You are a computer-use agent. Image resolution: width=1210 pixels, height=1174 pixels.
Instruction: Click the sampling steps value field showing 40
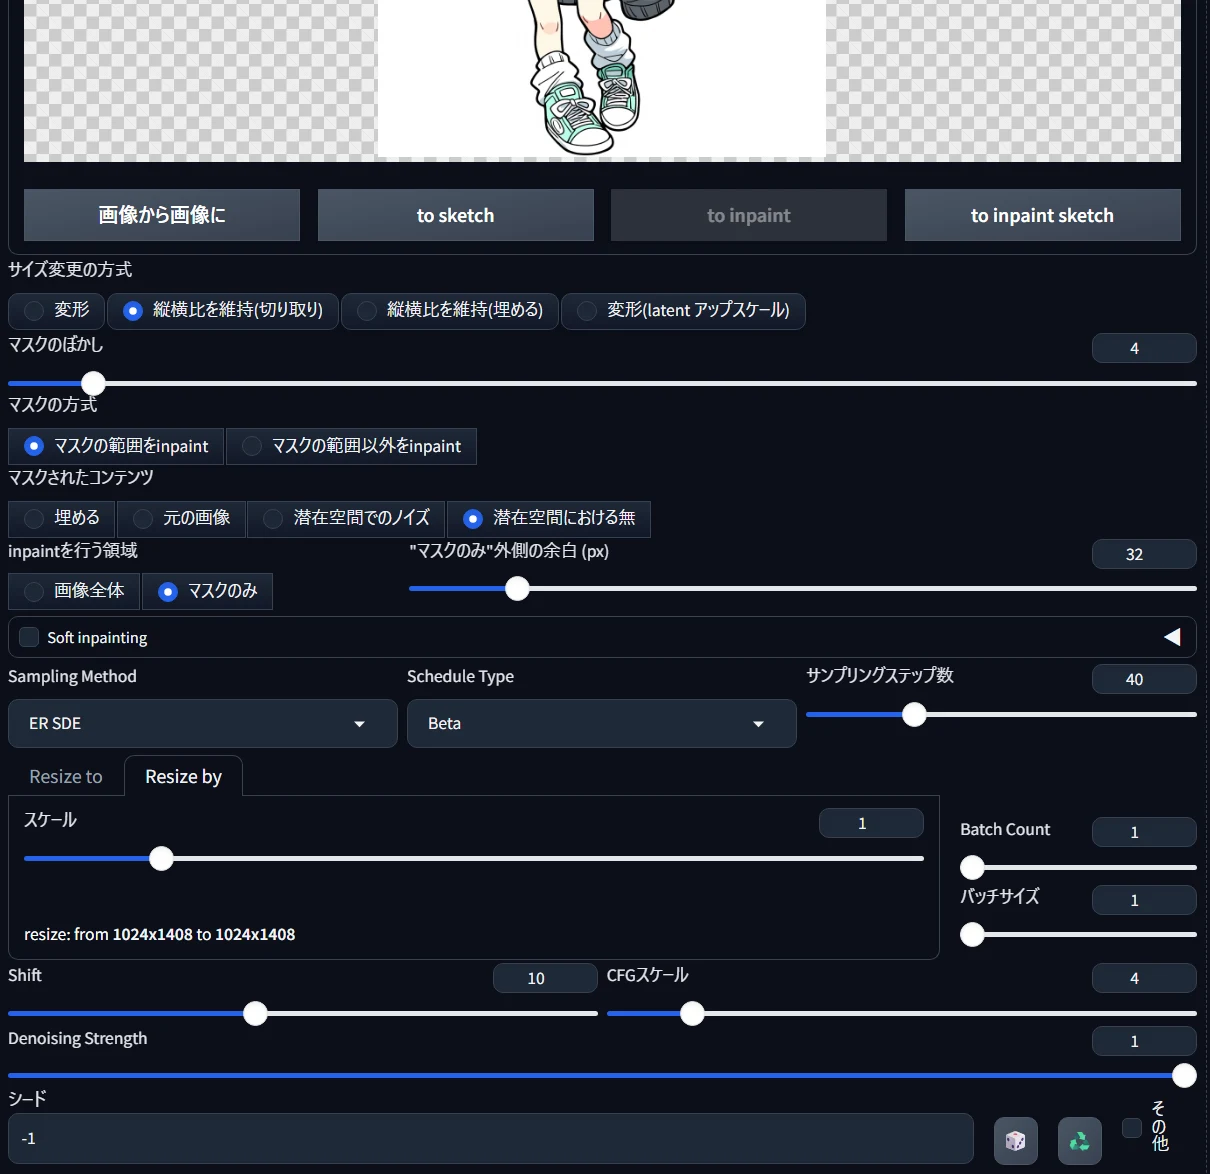click(1144, 679)
